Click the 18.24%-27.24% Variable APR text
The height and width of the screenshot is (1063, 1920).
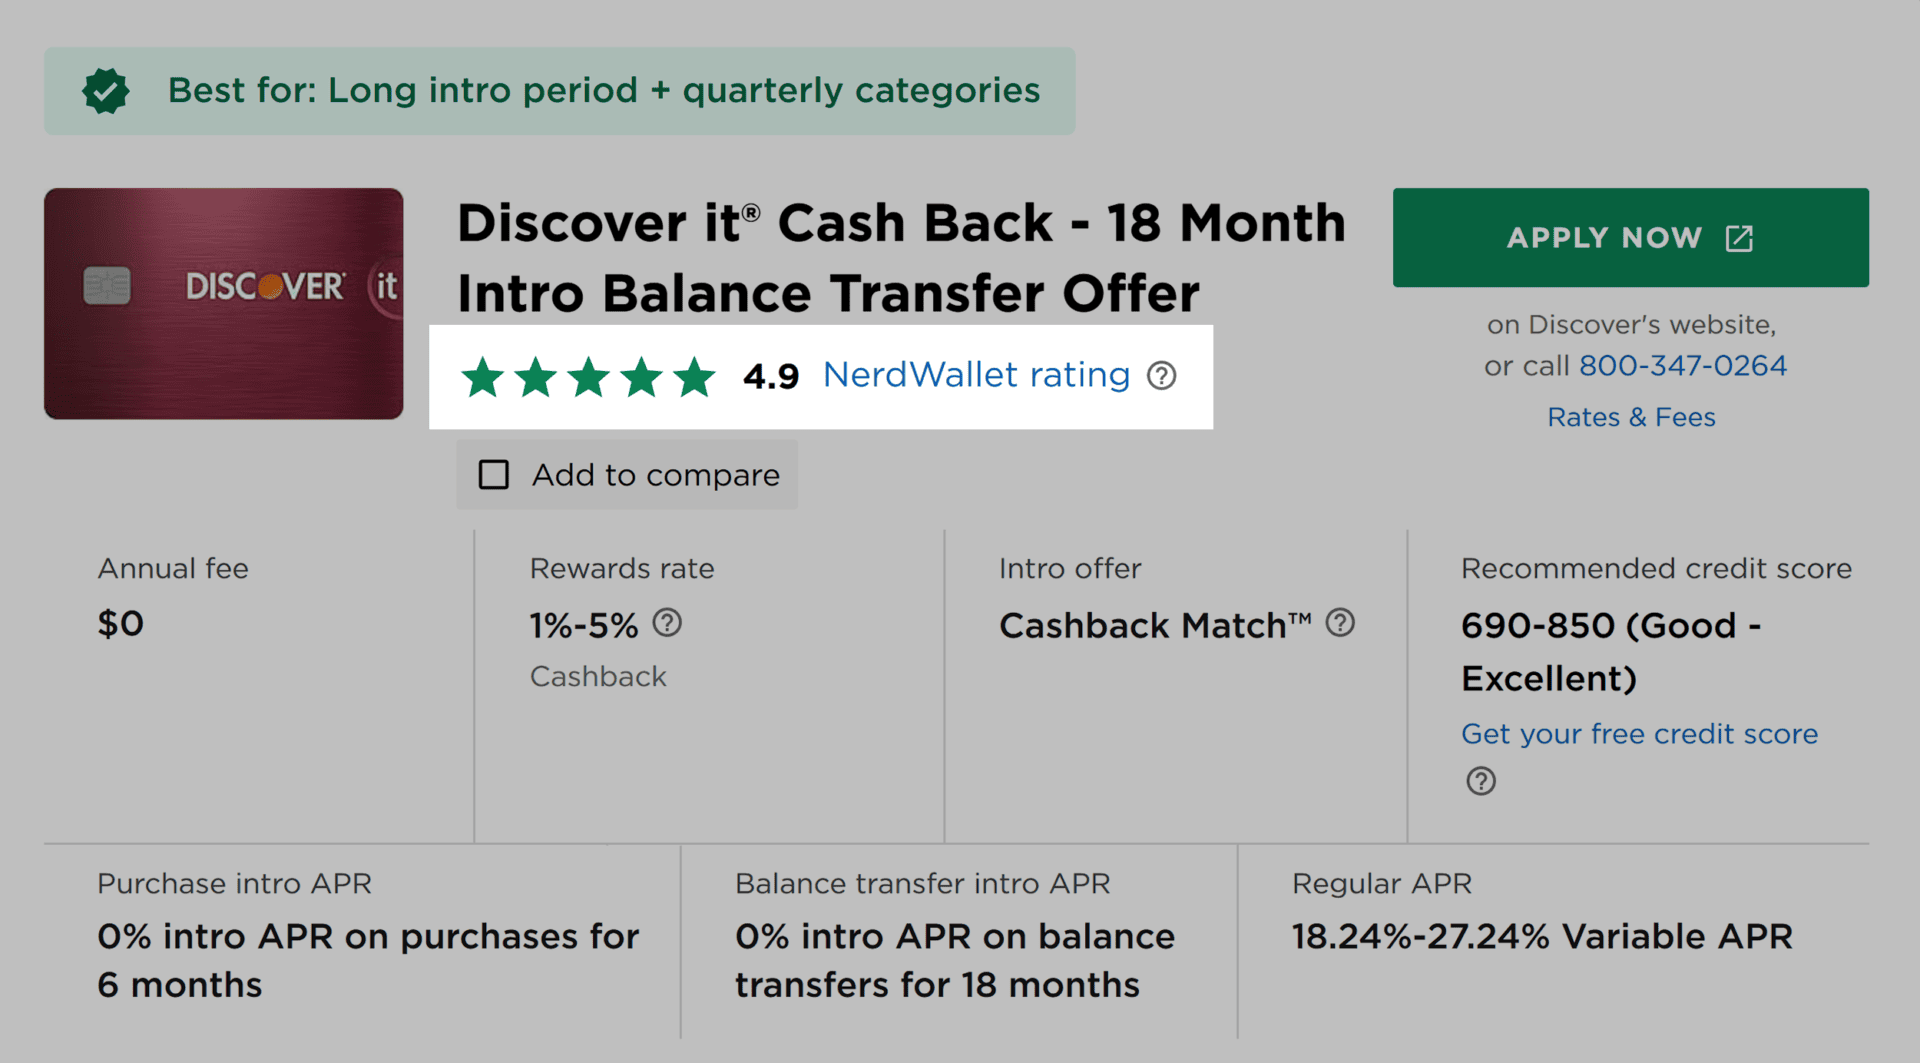(1541, 937)
